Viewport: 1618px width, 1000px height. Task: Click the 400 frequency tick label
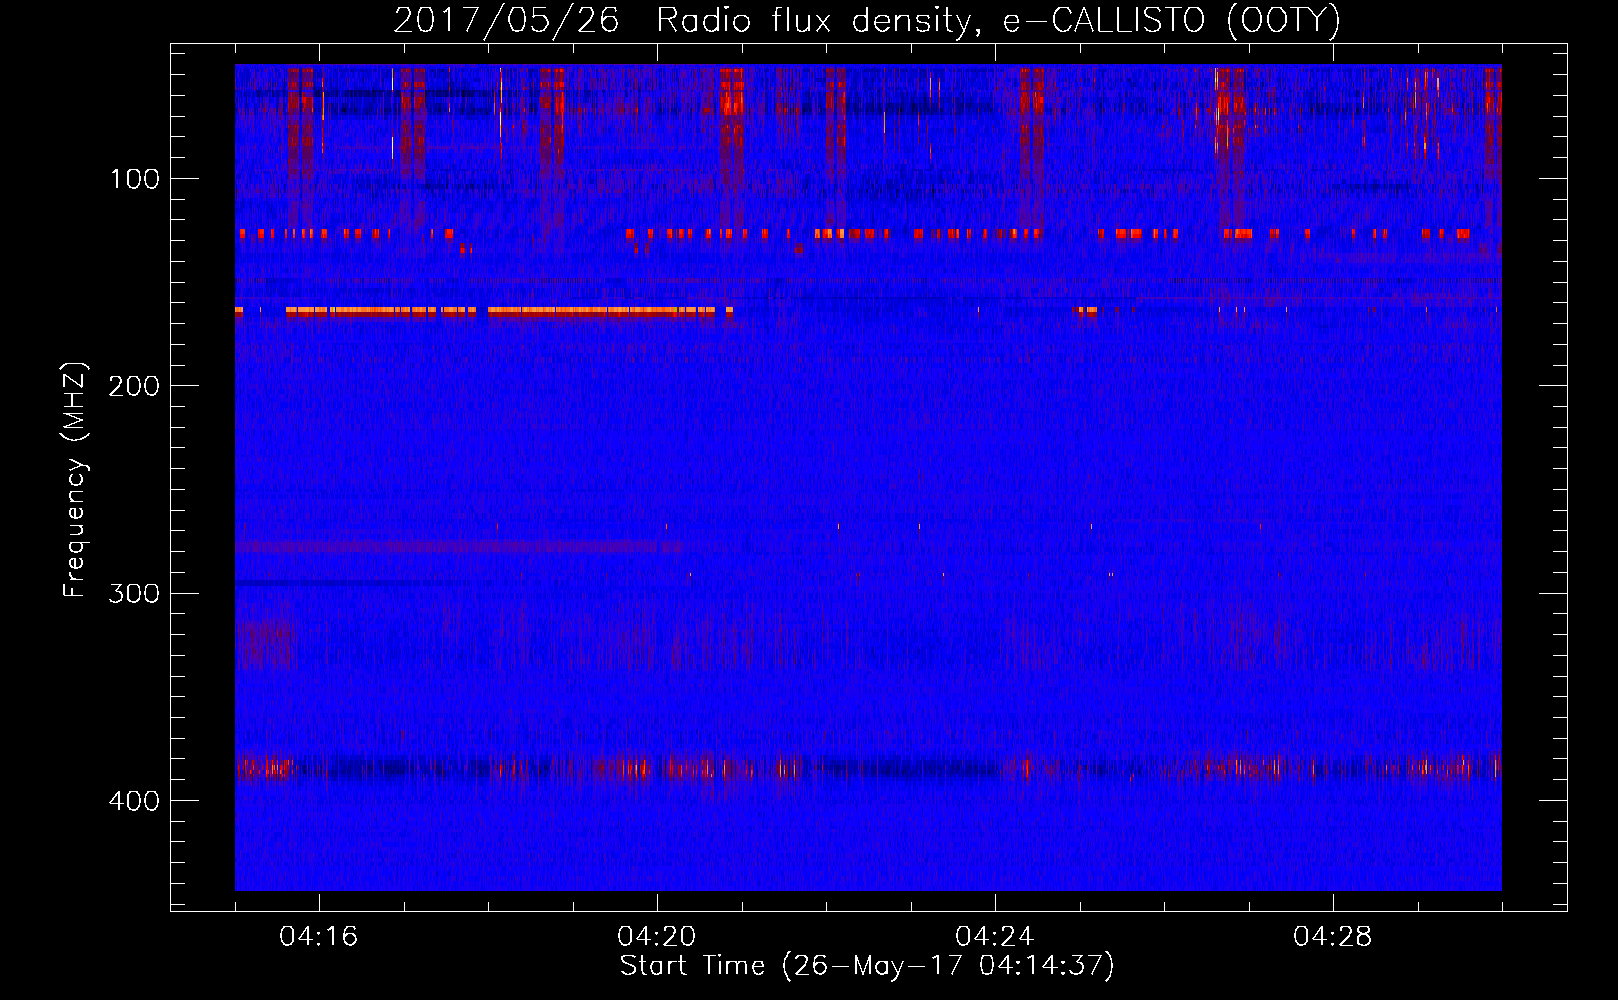click(134, 801)
